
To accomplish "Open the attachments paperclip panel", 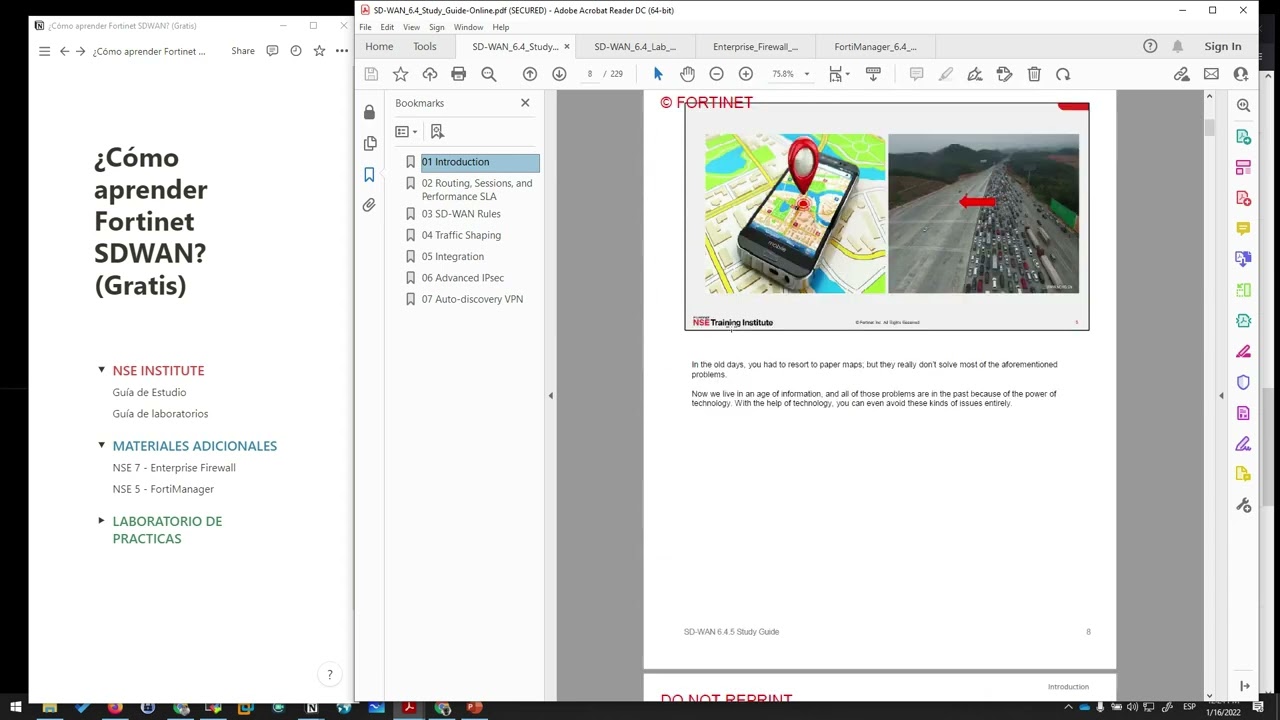I will point(369,205).
